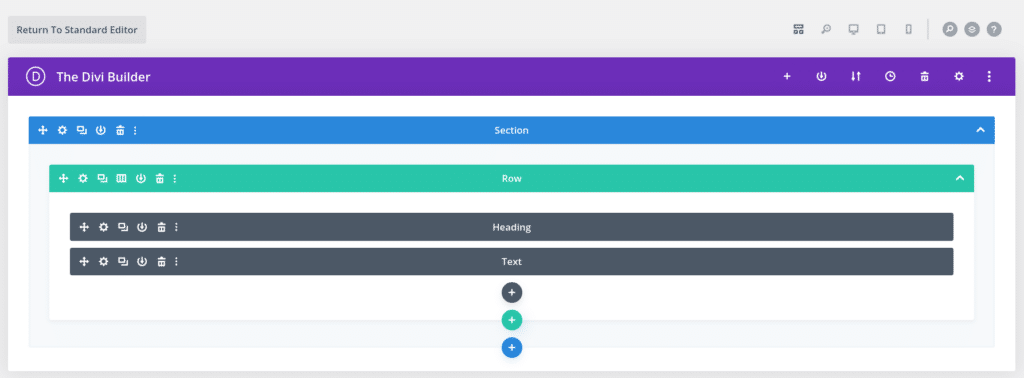Open Heading module settings gear
1024x378 pixels.
click(104, 227)
